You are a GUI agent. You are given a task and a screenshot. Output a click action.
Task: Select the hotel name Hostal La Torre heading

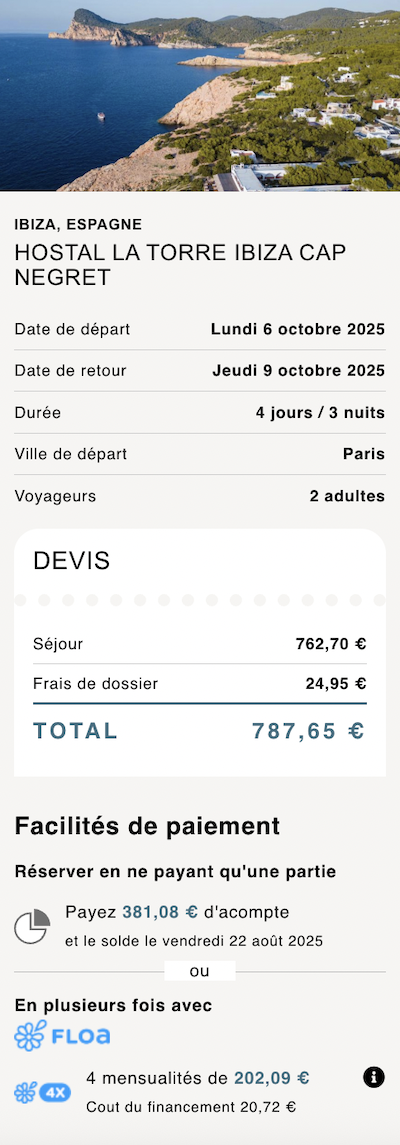[x=180, y=264]
